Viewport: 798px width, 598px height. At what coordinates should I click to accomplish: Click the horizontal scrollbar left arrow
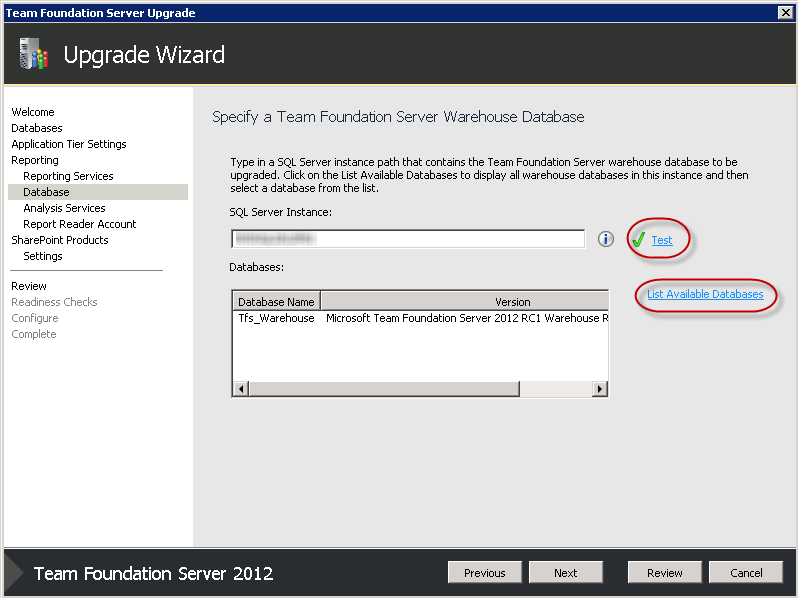[x=241, y=389]
